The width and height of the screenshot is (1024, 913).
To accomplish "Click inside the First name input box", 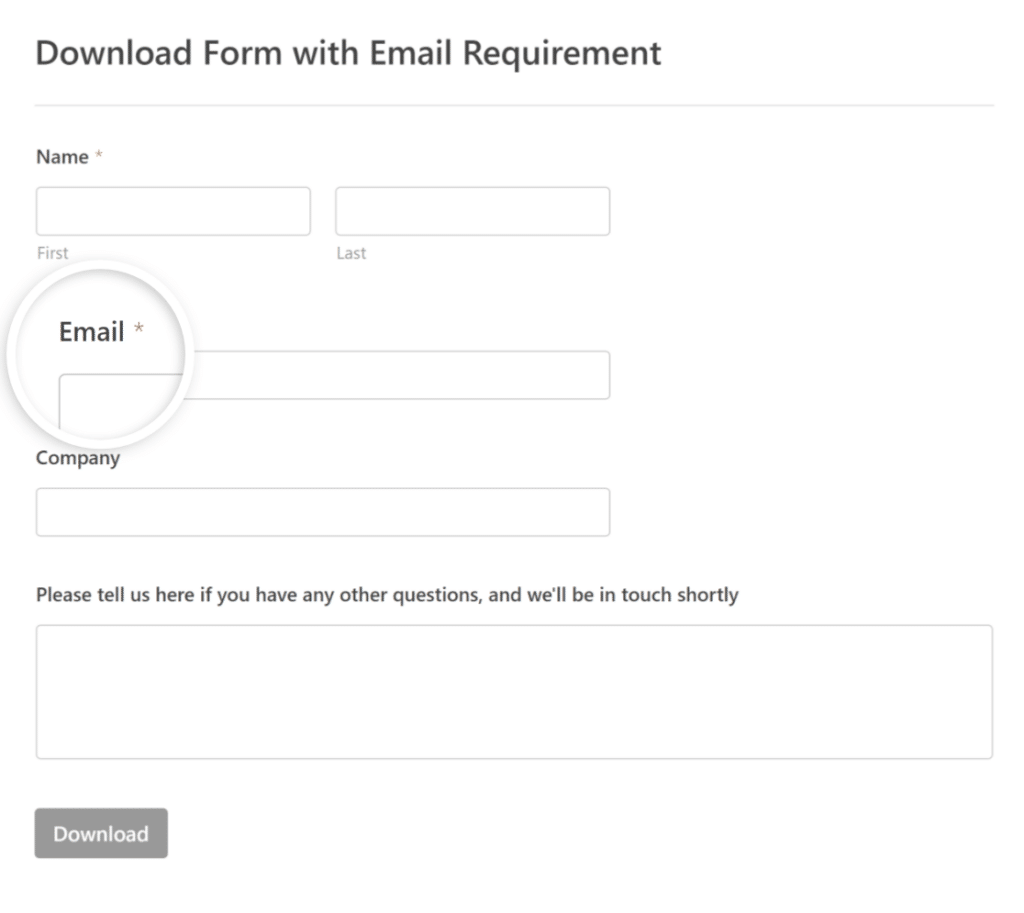I will click(x=172, y=210).
